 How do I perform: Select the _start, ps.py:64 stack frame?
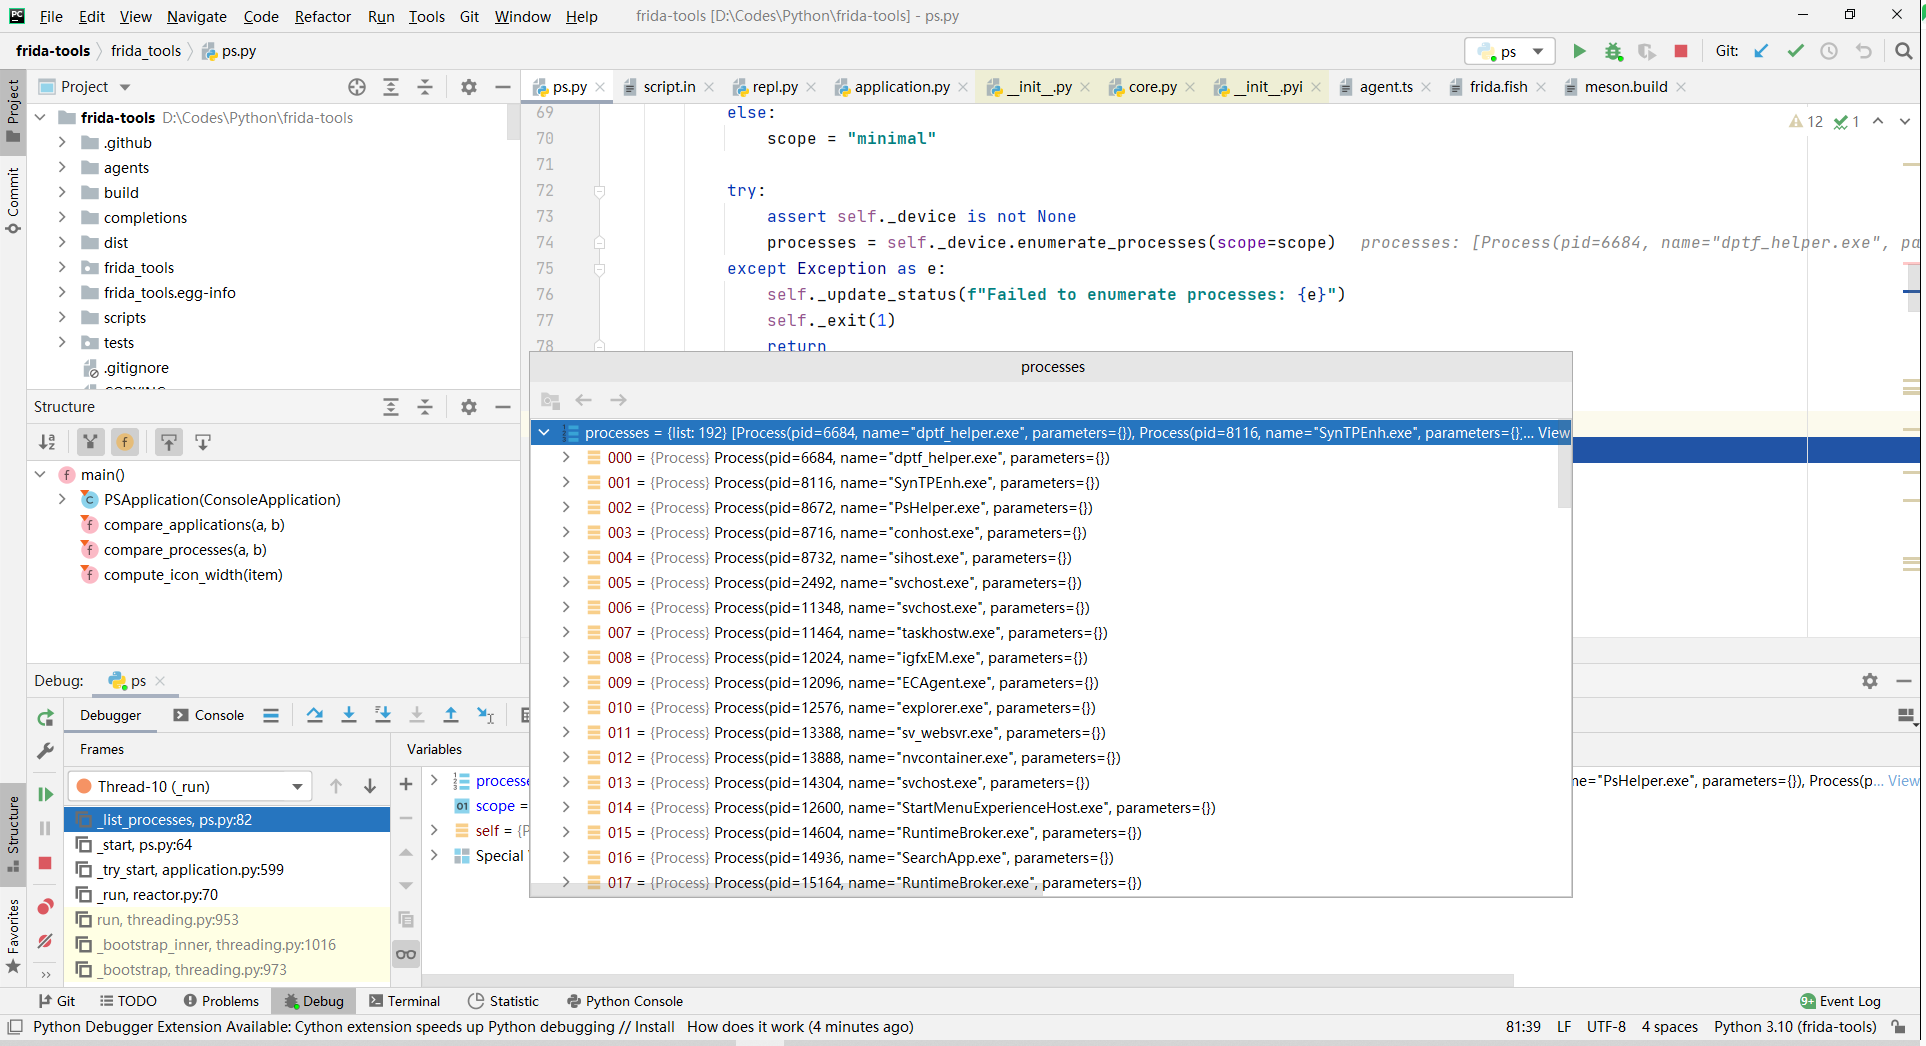coord(146,845)
